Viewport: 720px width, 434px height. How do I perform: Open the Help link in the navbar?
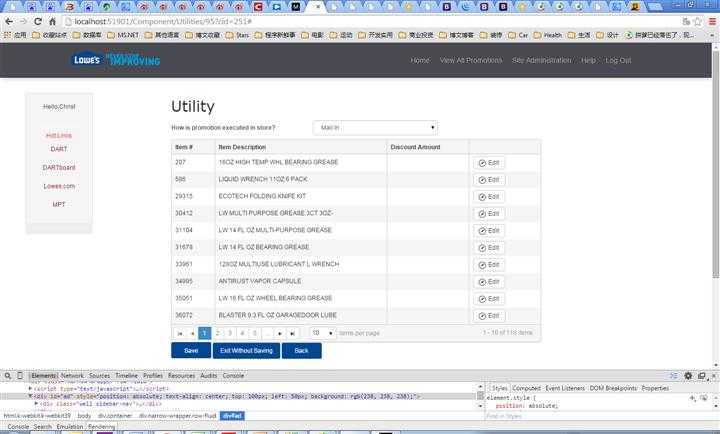pos(588,60)
